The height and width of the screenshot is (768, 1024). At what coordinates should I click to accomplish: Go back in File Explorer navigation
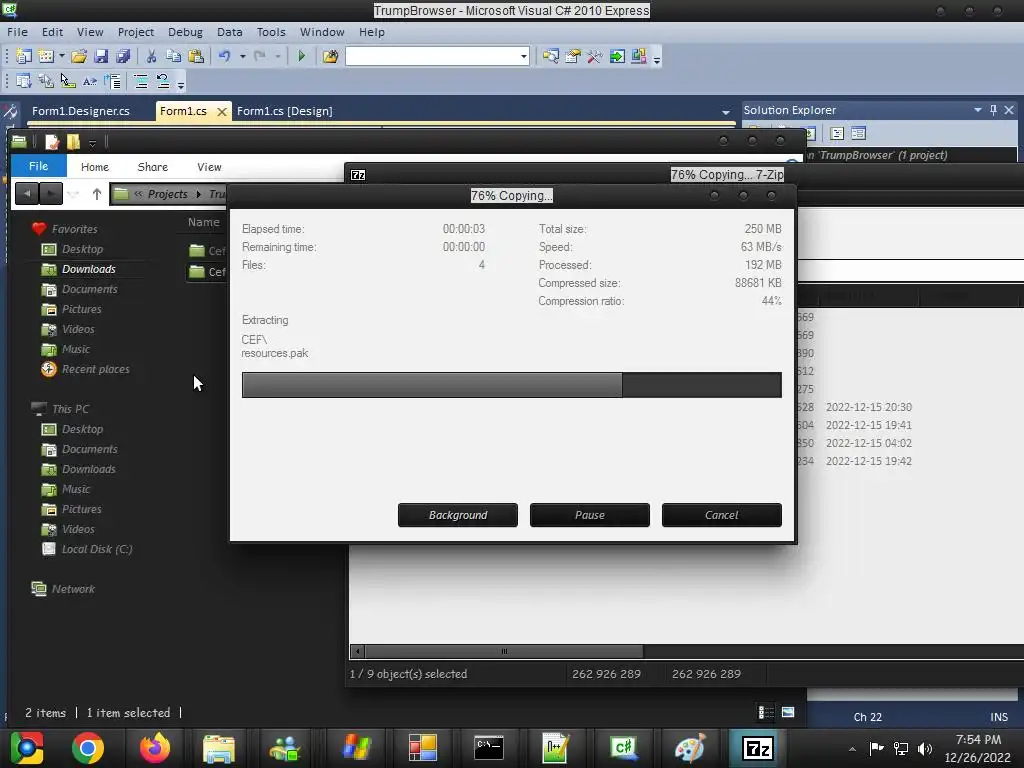pos(27,194)
